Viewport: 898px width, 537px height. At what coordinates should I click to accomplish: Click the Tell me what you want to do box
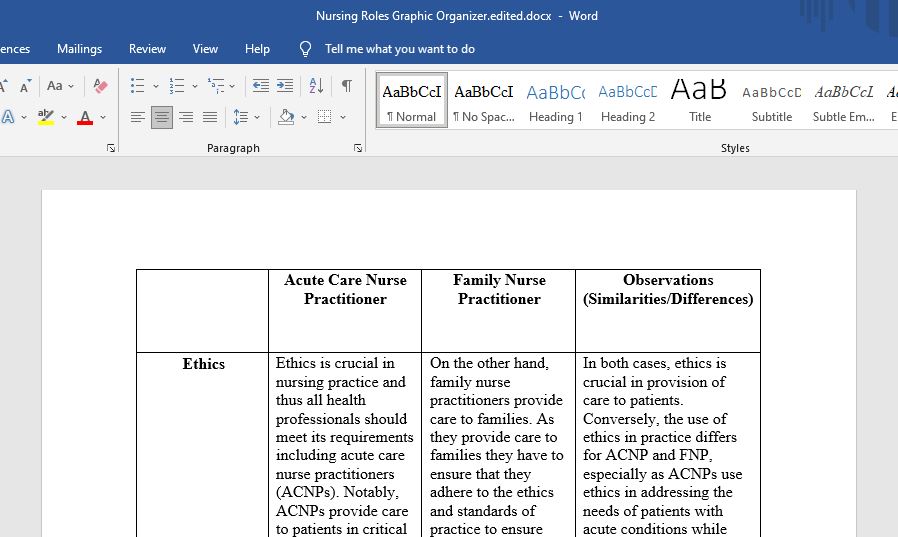tap(400, 49)
